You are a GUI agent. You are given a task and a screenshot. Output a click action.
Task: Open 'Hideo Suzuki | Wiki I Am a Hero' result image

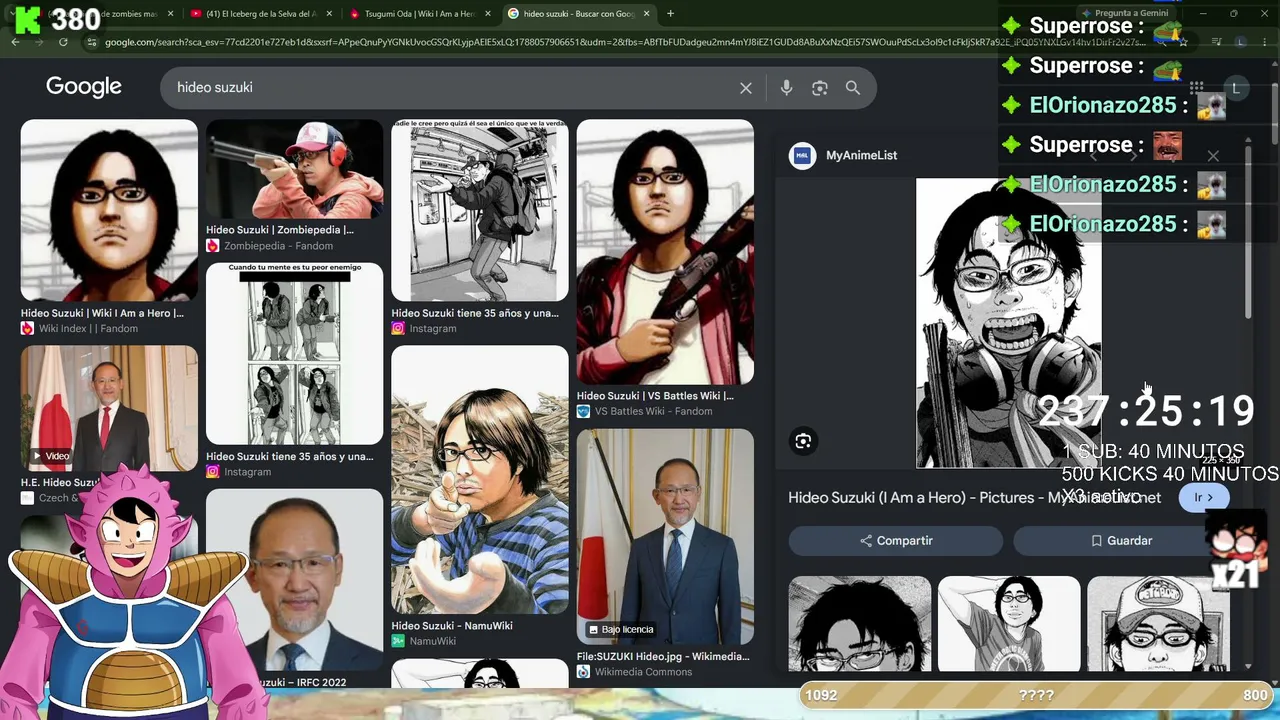(x=109, y=210)
